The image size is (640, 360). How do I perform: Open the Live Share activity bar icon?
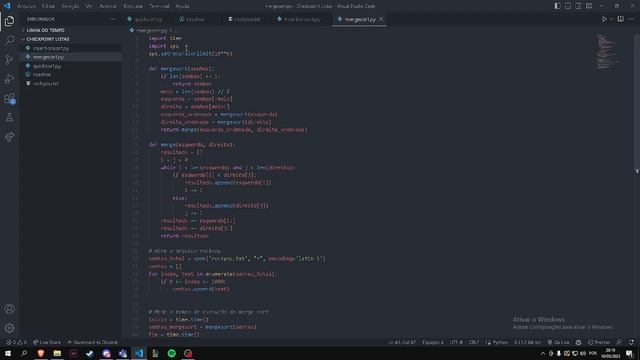click(9, 137)
